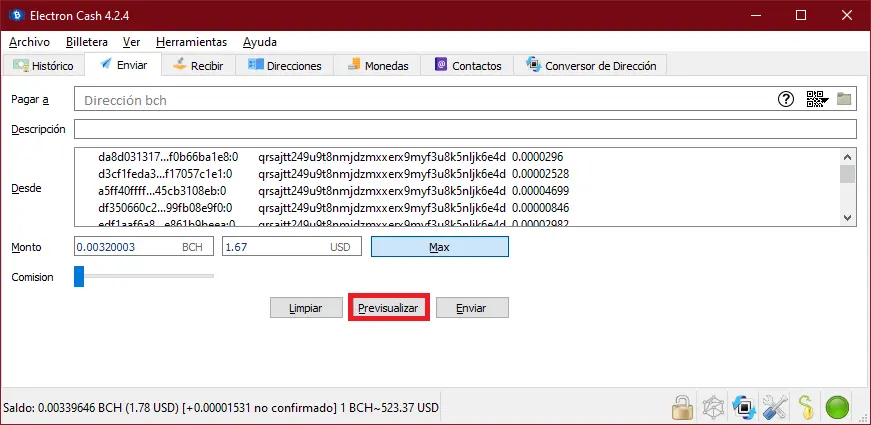Image resolution: width=871 pixels, height=425 pixels.
Task: Minimize the Electron Cash window
Action: 755,16
